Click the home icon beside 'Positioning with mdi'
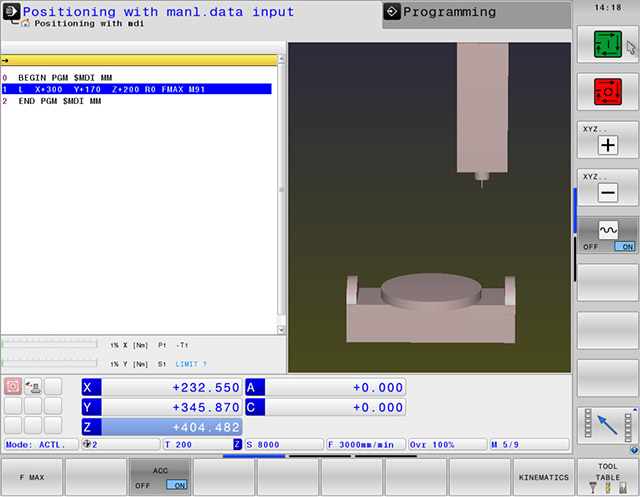This screenshot has width=640, height=497. coord(25,23)
